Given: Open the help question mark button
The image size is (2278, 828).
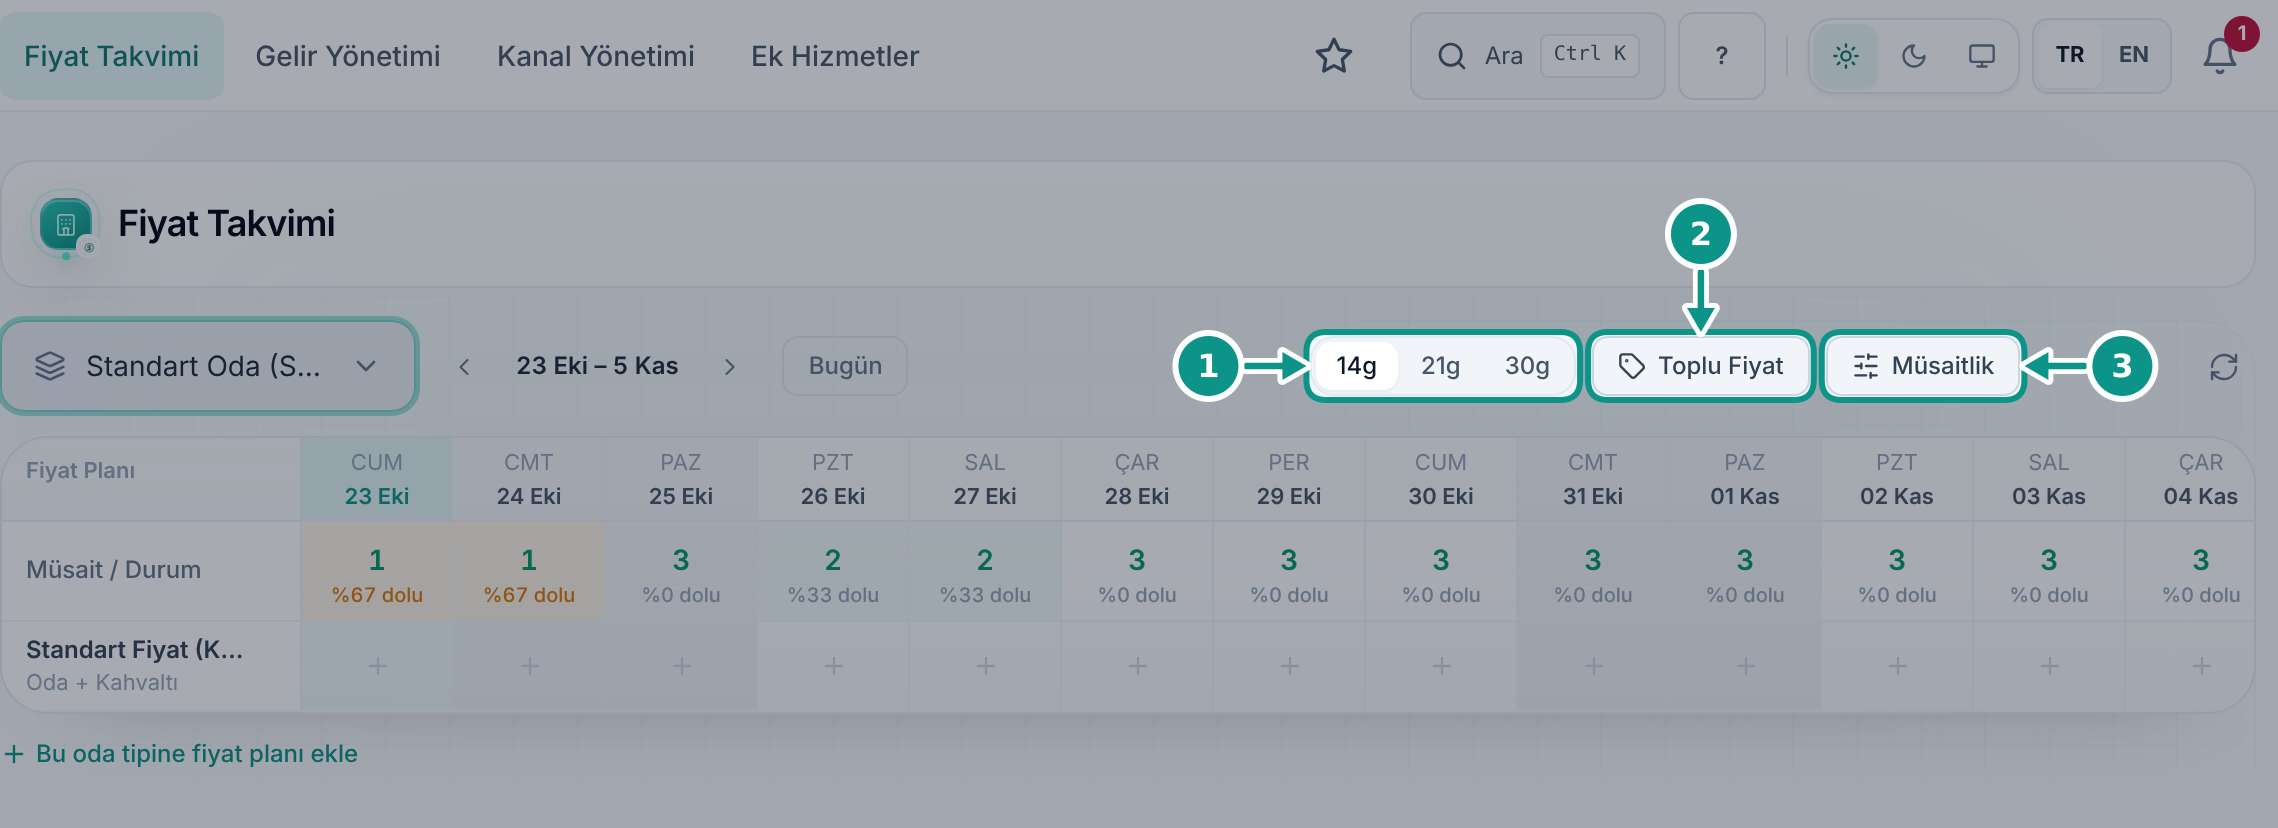Looking at the screenshot, I should pyautogui.click(x=1721, y=56).
